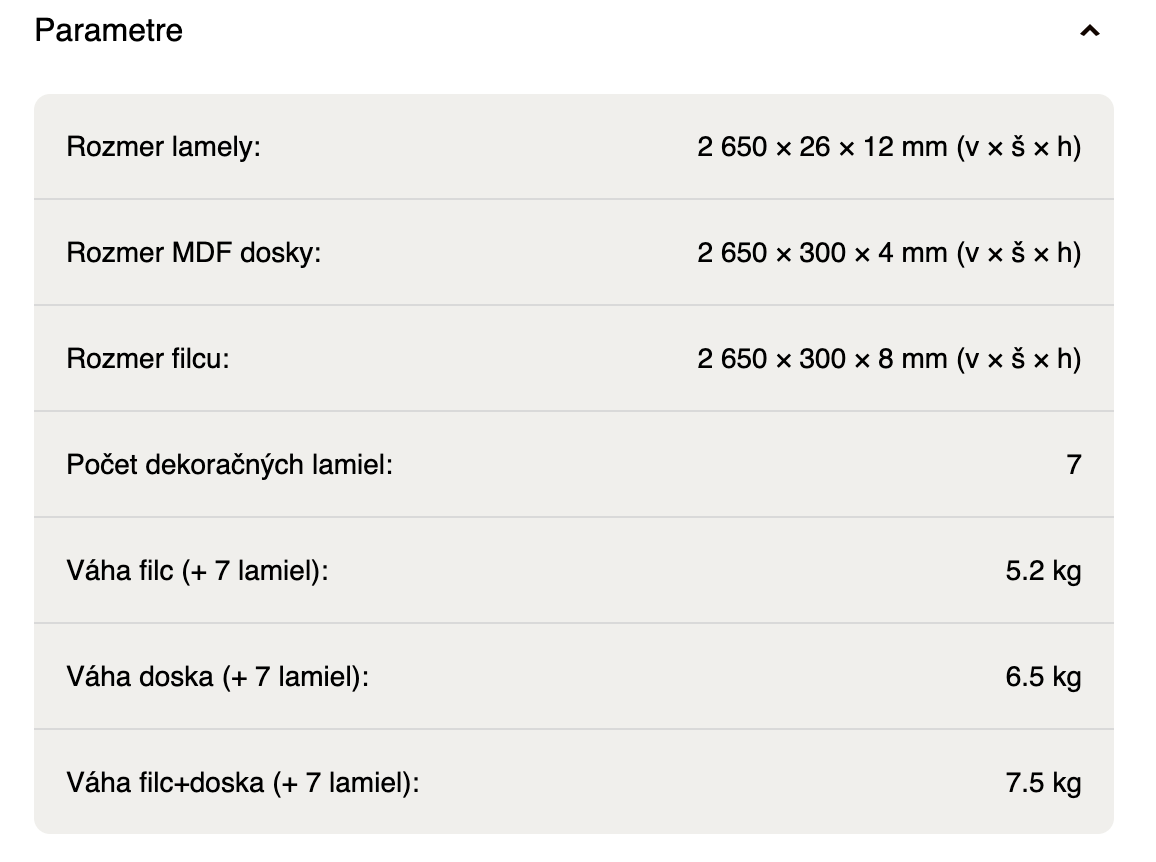Collapse the Parametre section with the chevron
Viewport: 1156px width, 862px height.
coord(1090,31)
